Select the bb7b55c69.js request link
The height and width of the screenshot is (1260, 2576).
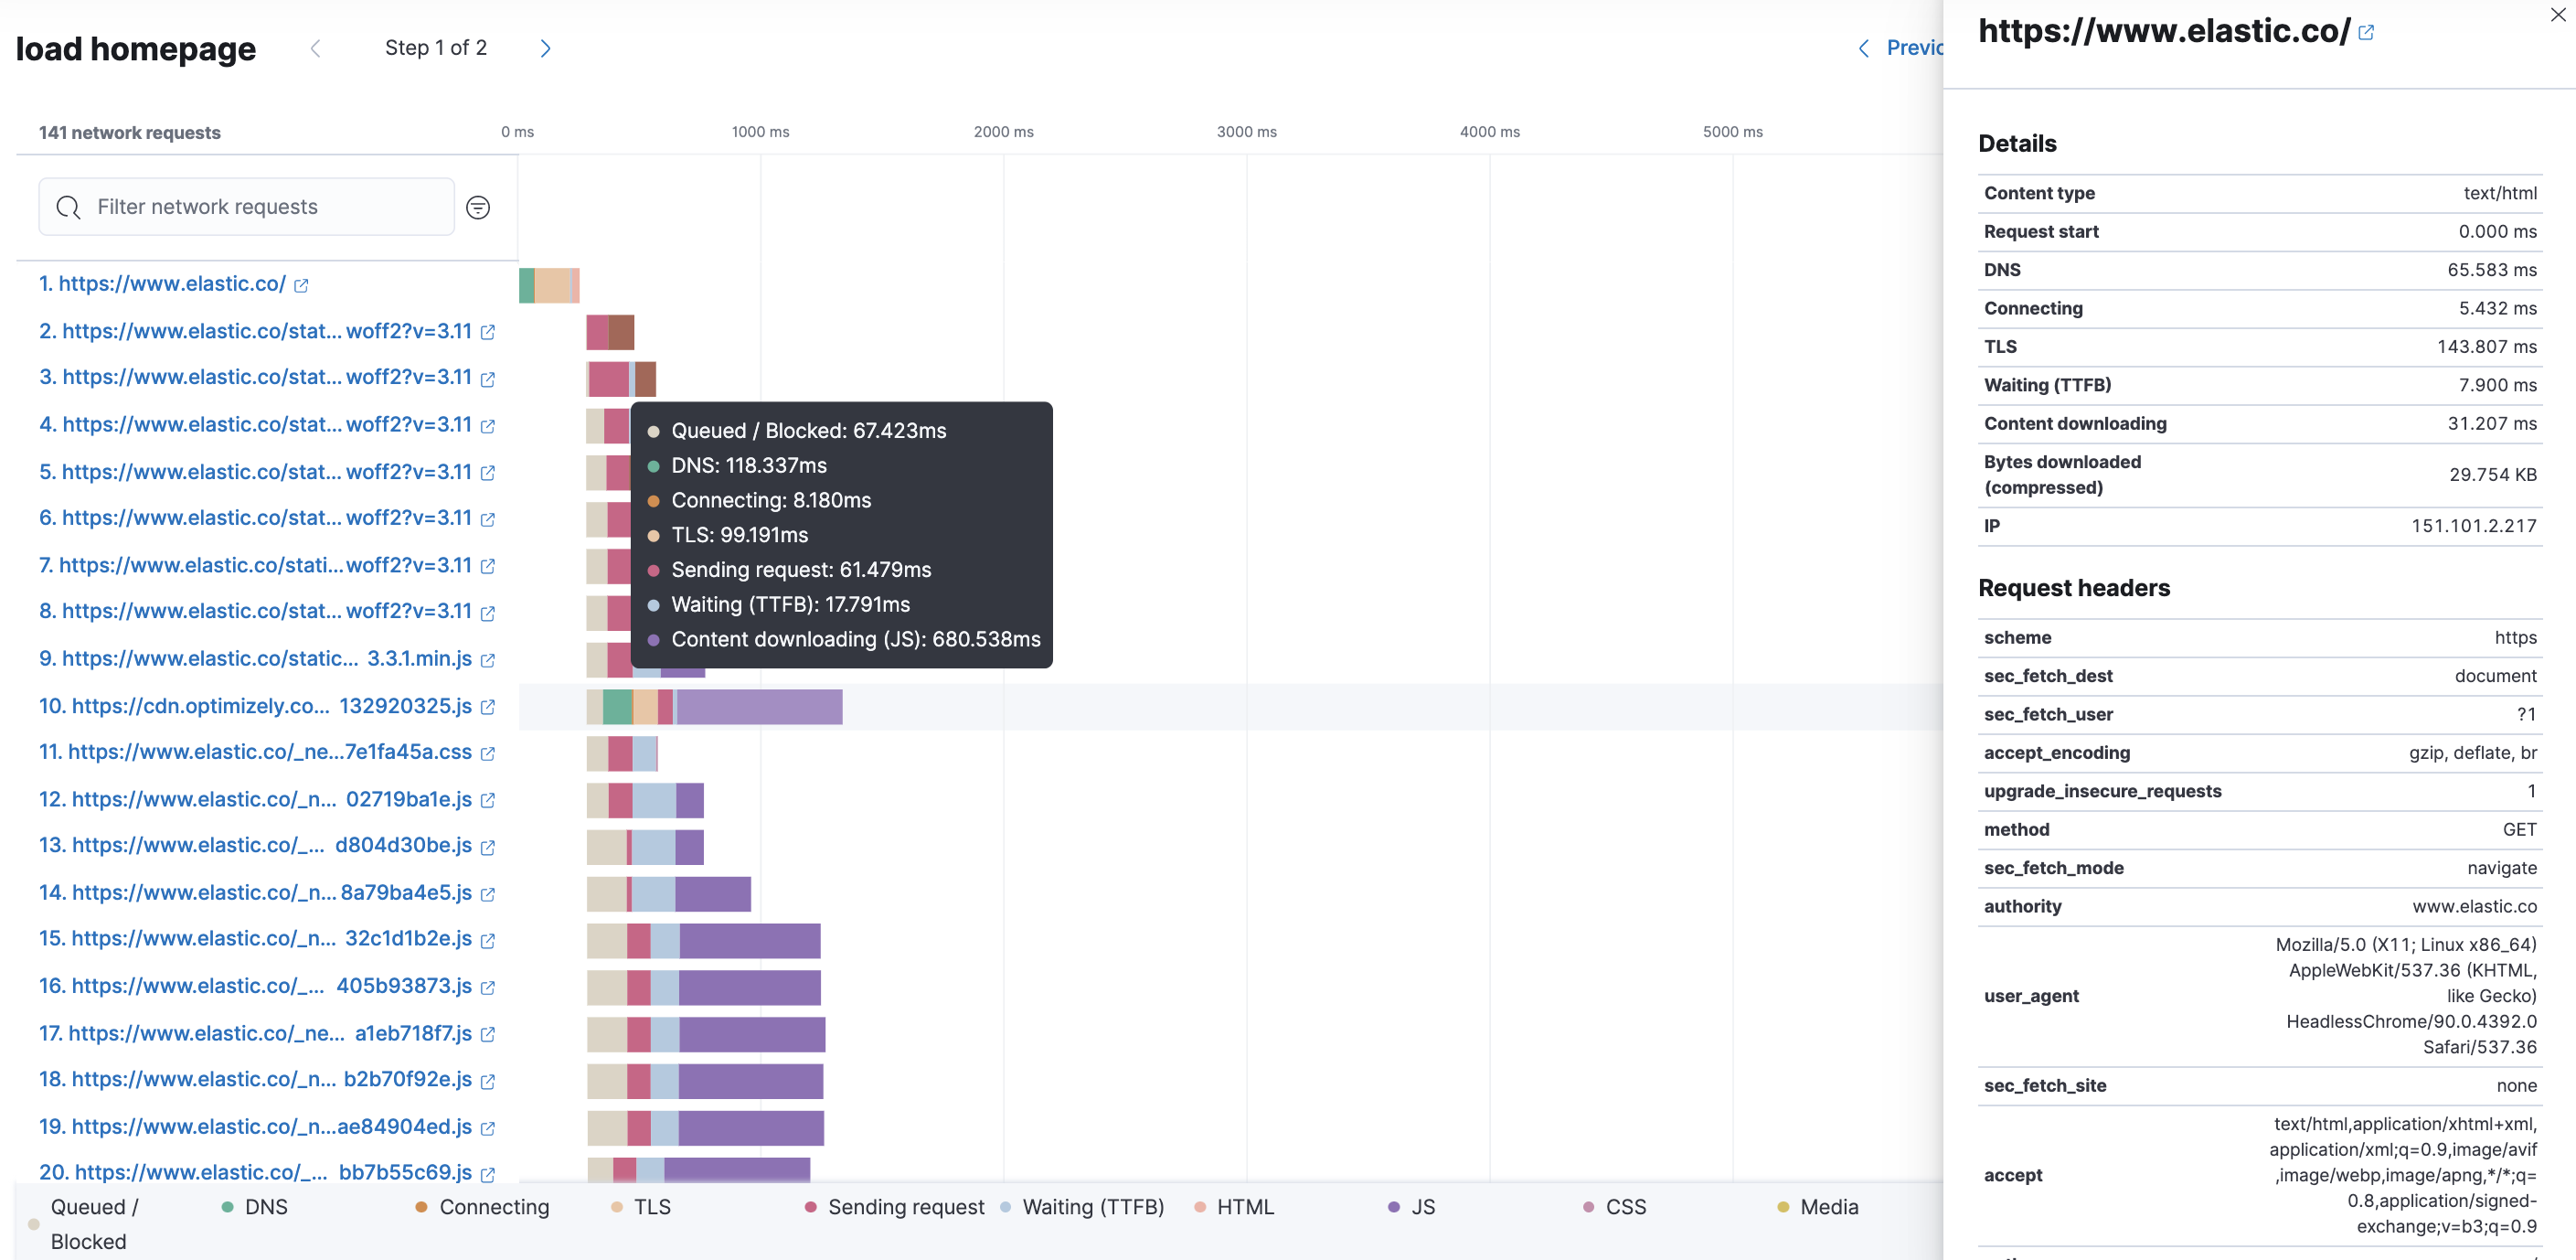tap(255, 1172)
